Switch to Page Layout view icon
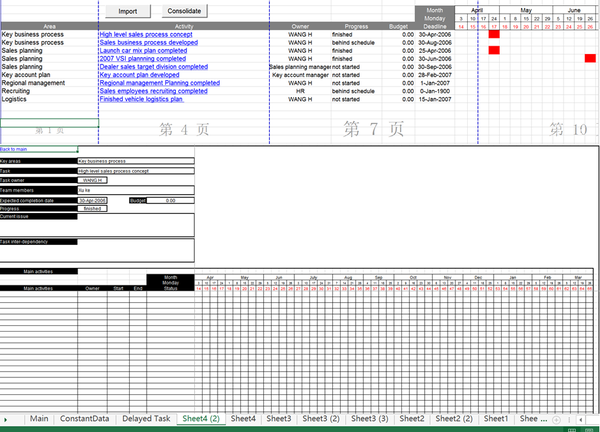Viewport: 600px width, 432px height. coord(589,430)
